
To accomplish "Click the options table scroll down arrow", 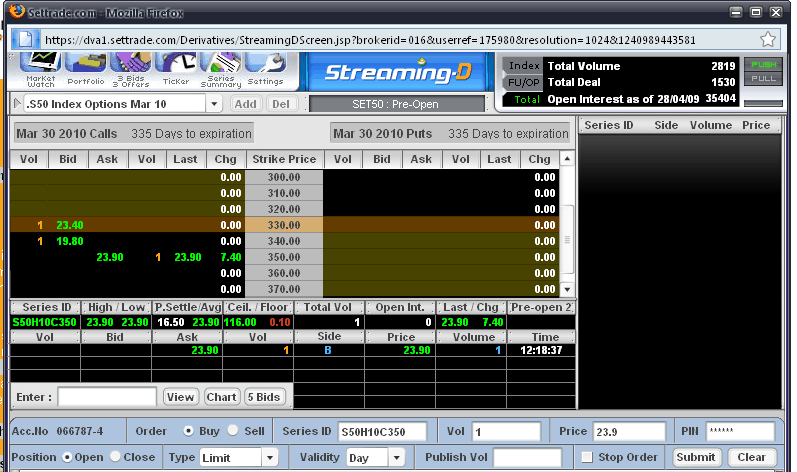I will (x=567, y=290).
